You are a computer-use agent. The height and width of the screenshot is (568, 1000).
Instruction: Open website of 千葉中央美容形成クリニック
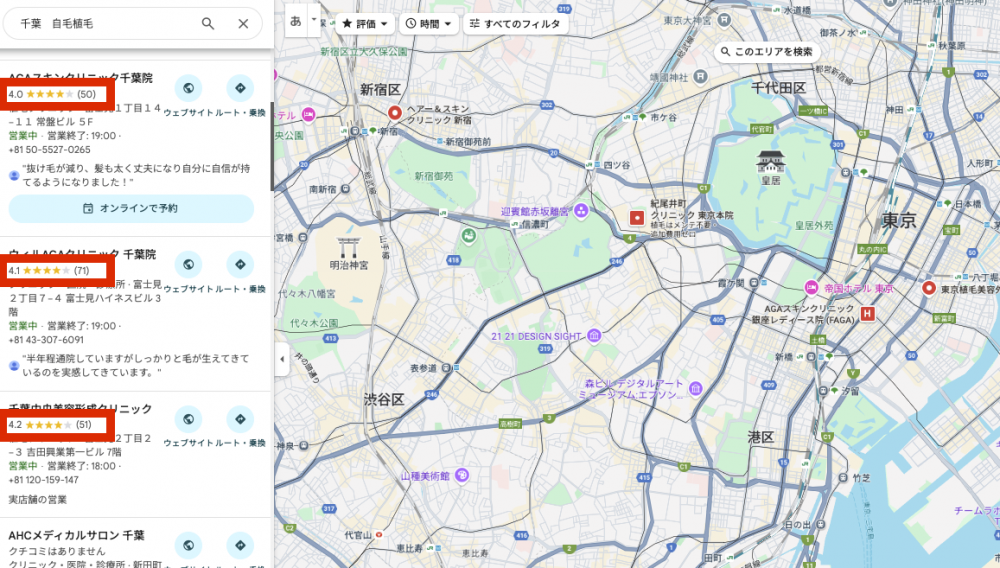point(188,419)
